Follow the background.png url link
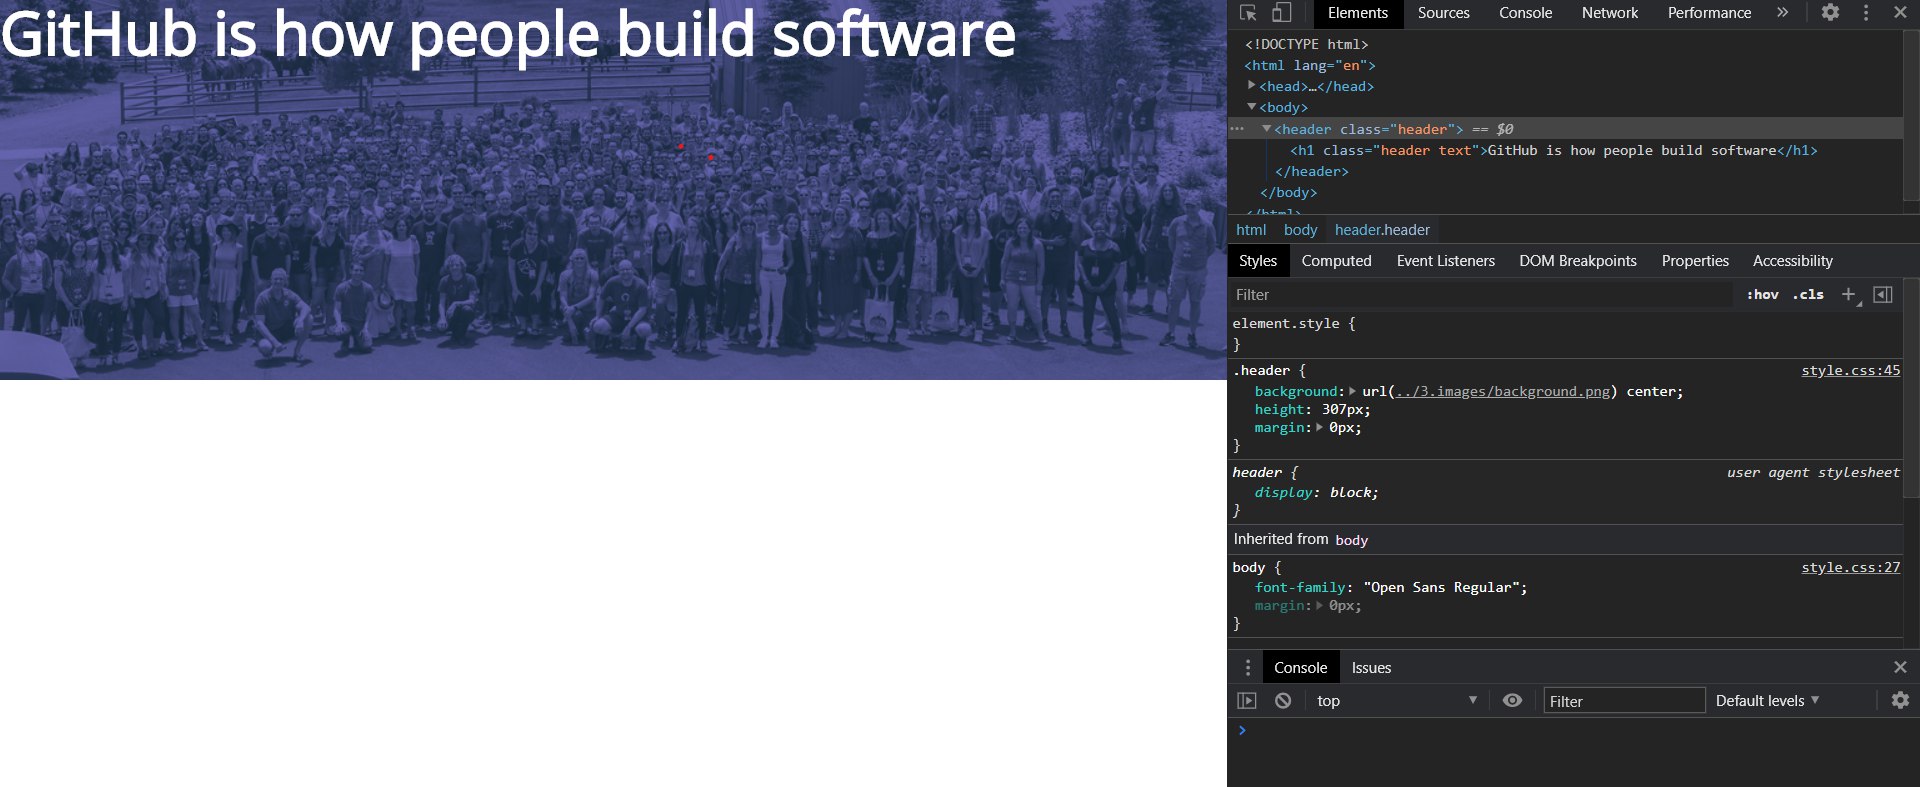 1501,392
